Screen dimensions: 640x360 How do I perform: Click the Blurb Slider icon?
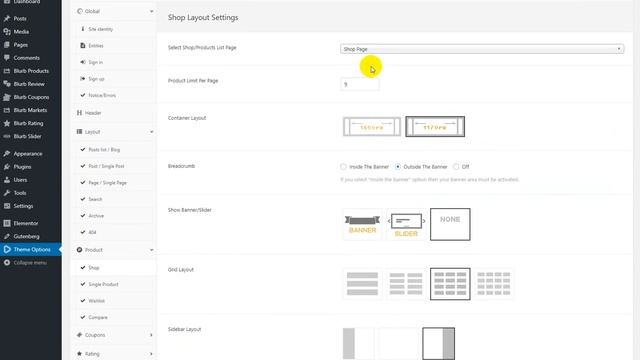[x=7, y=136]
